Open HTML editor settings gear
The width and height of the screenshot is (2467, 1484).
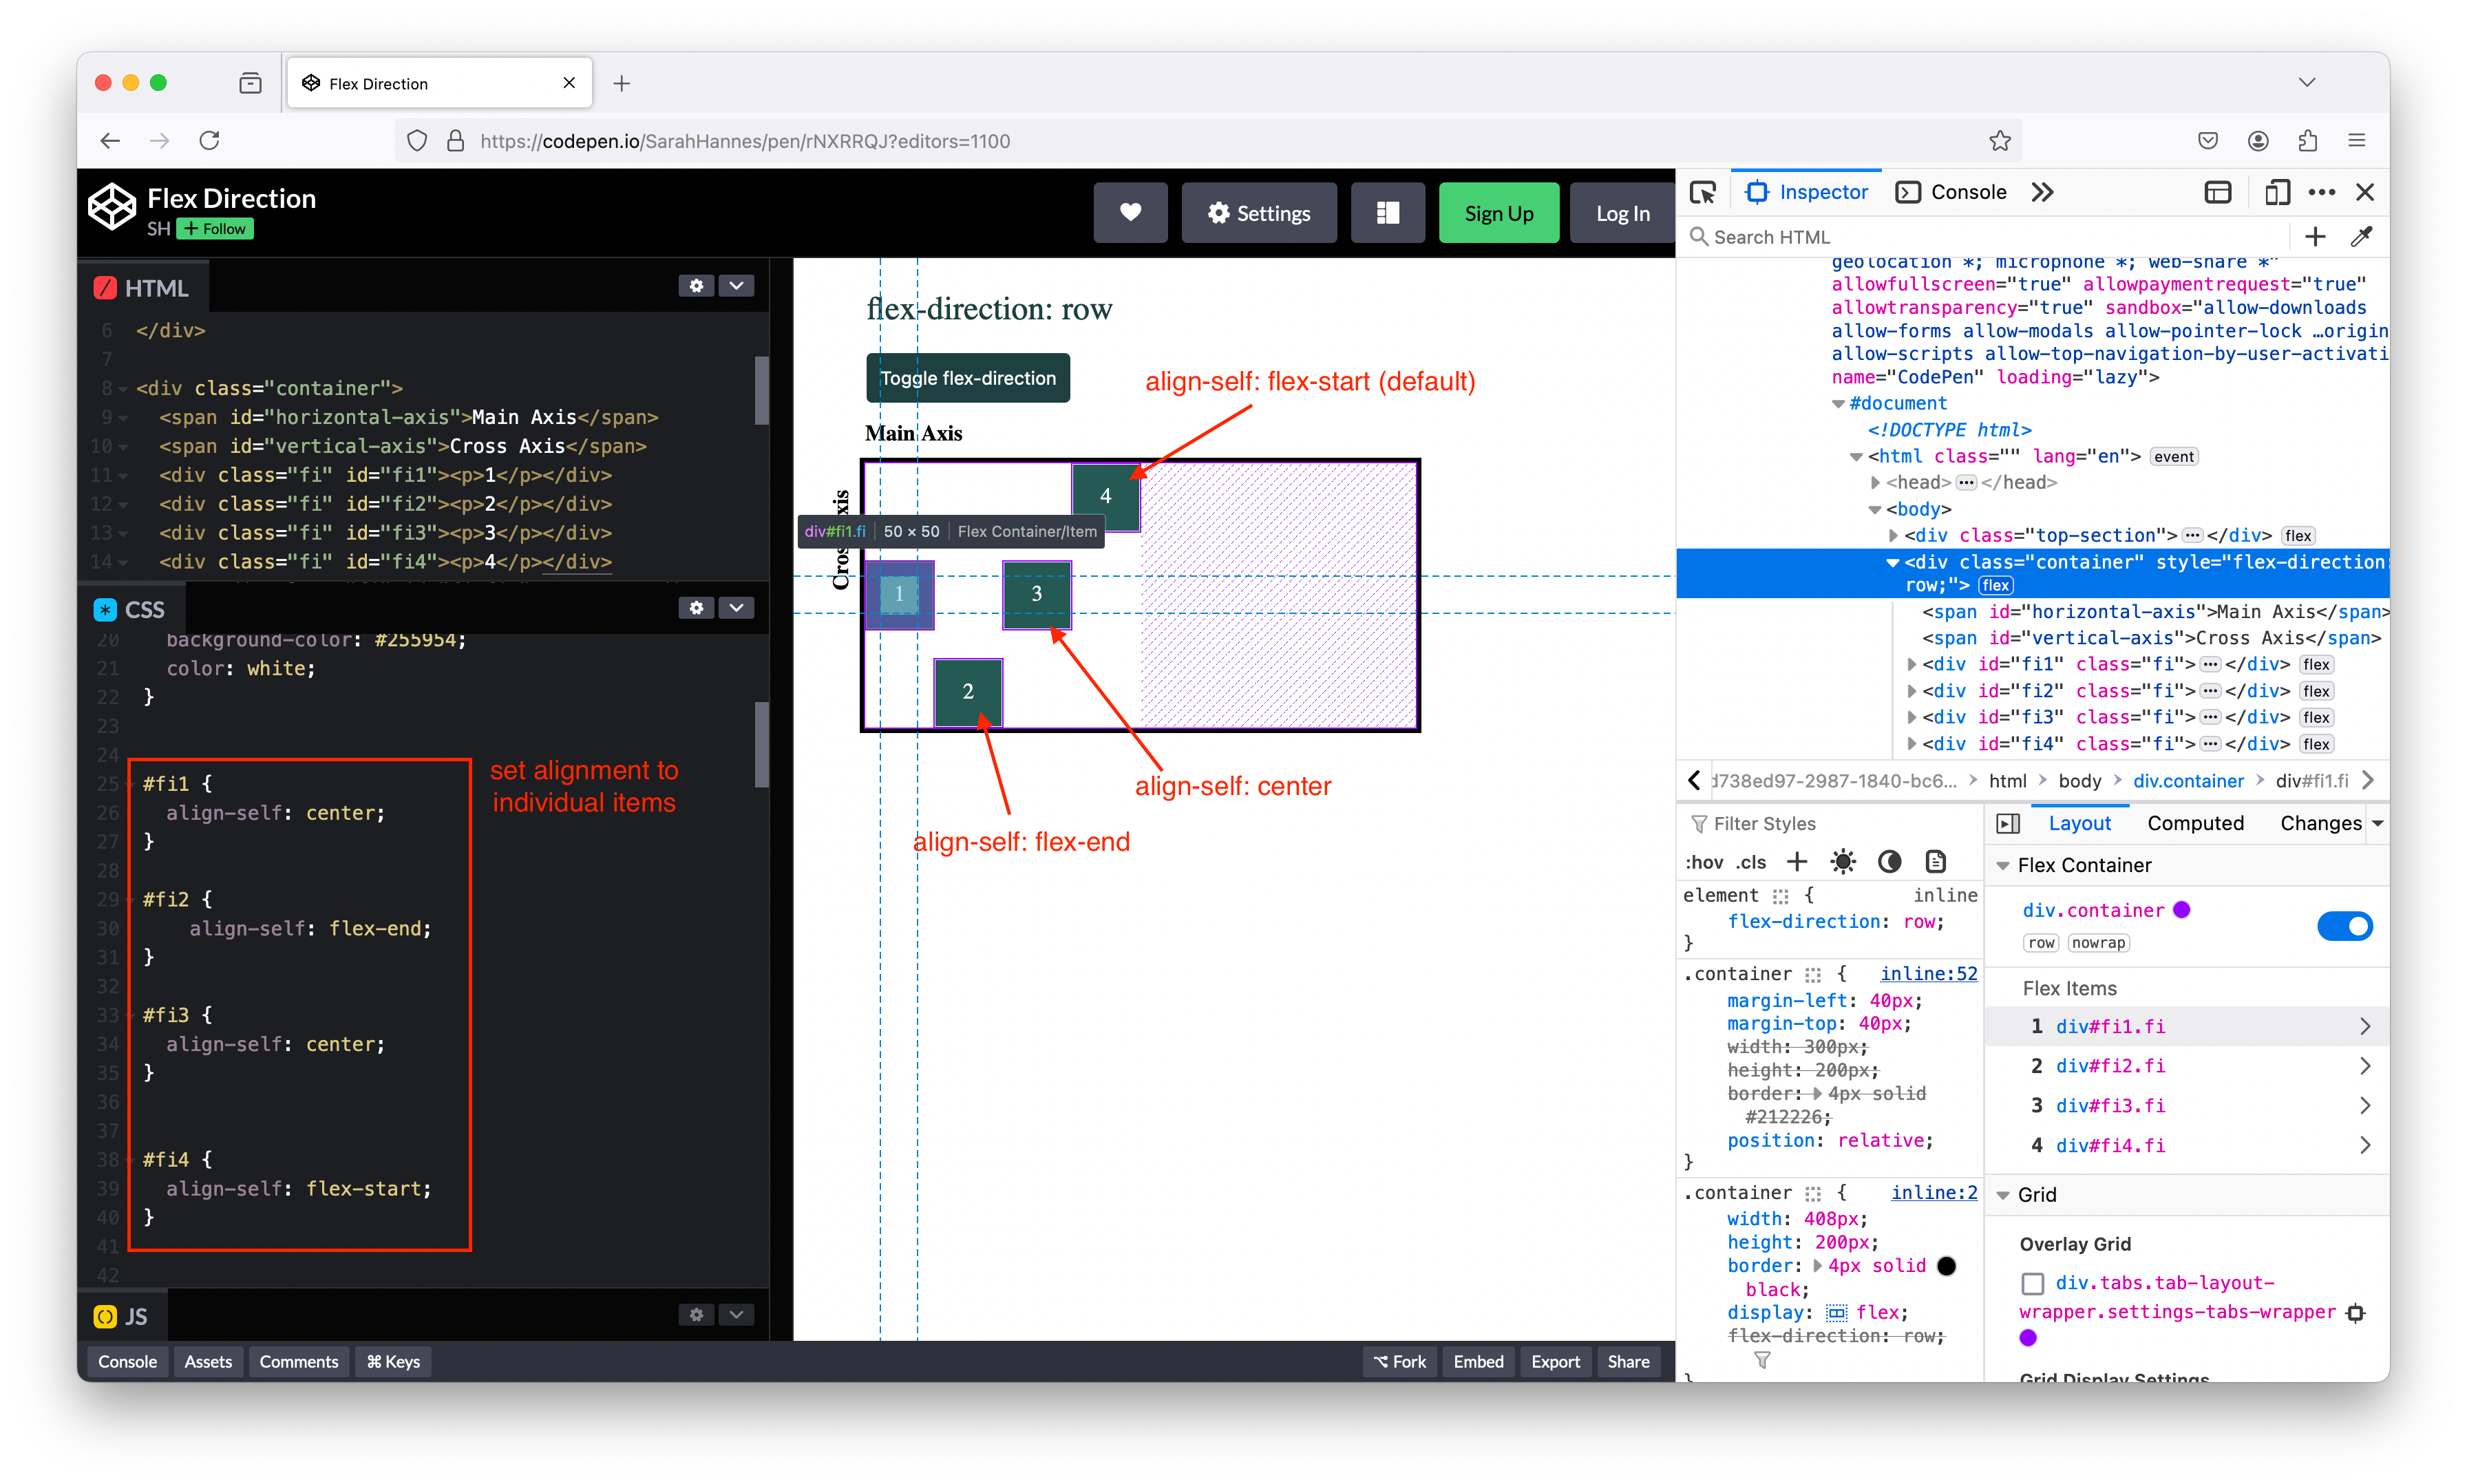[x=696, y=286]
